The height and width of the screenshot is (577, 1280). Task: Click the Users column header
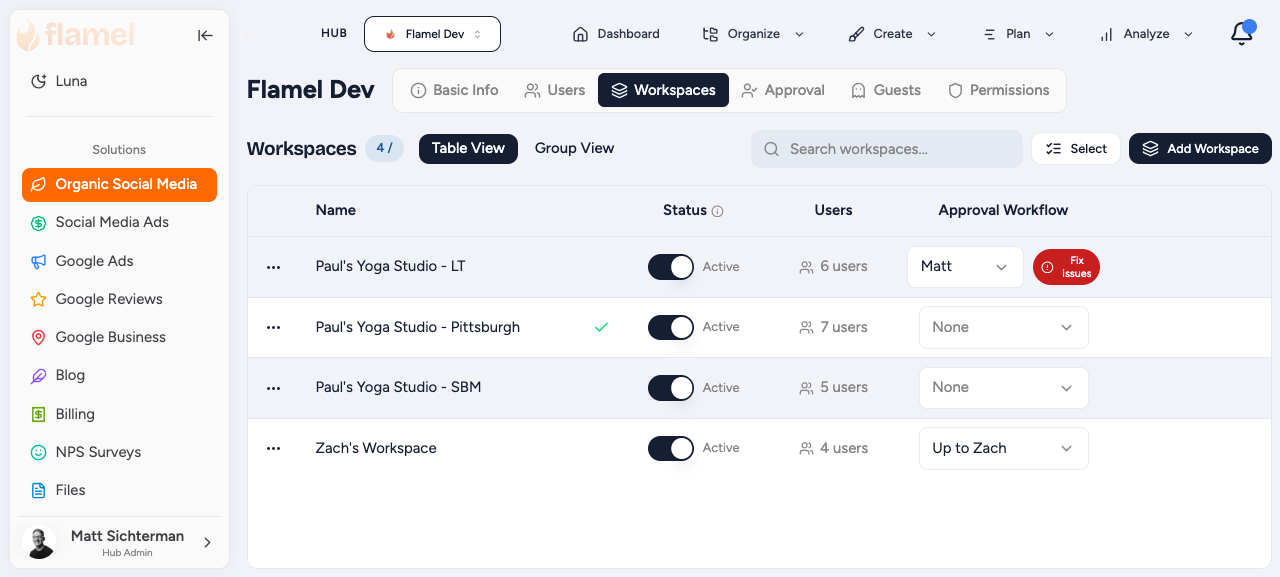pos(833,210)
